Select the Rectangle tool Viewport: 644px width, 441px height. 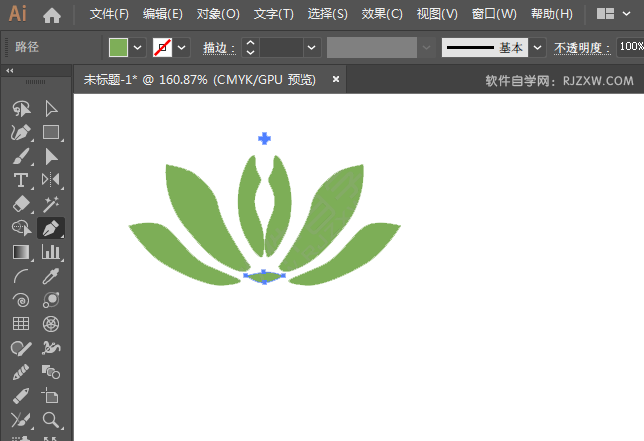(x=51, y=132)
